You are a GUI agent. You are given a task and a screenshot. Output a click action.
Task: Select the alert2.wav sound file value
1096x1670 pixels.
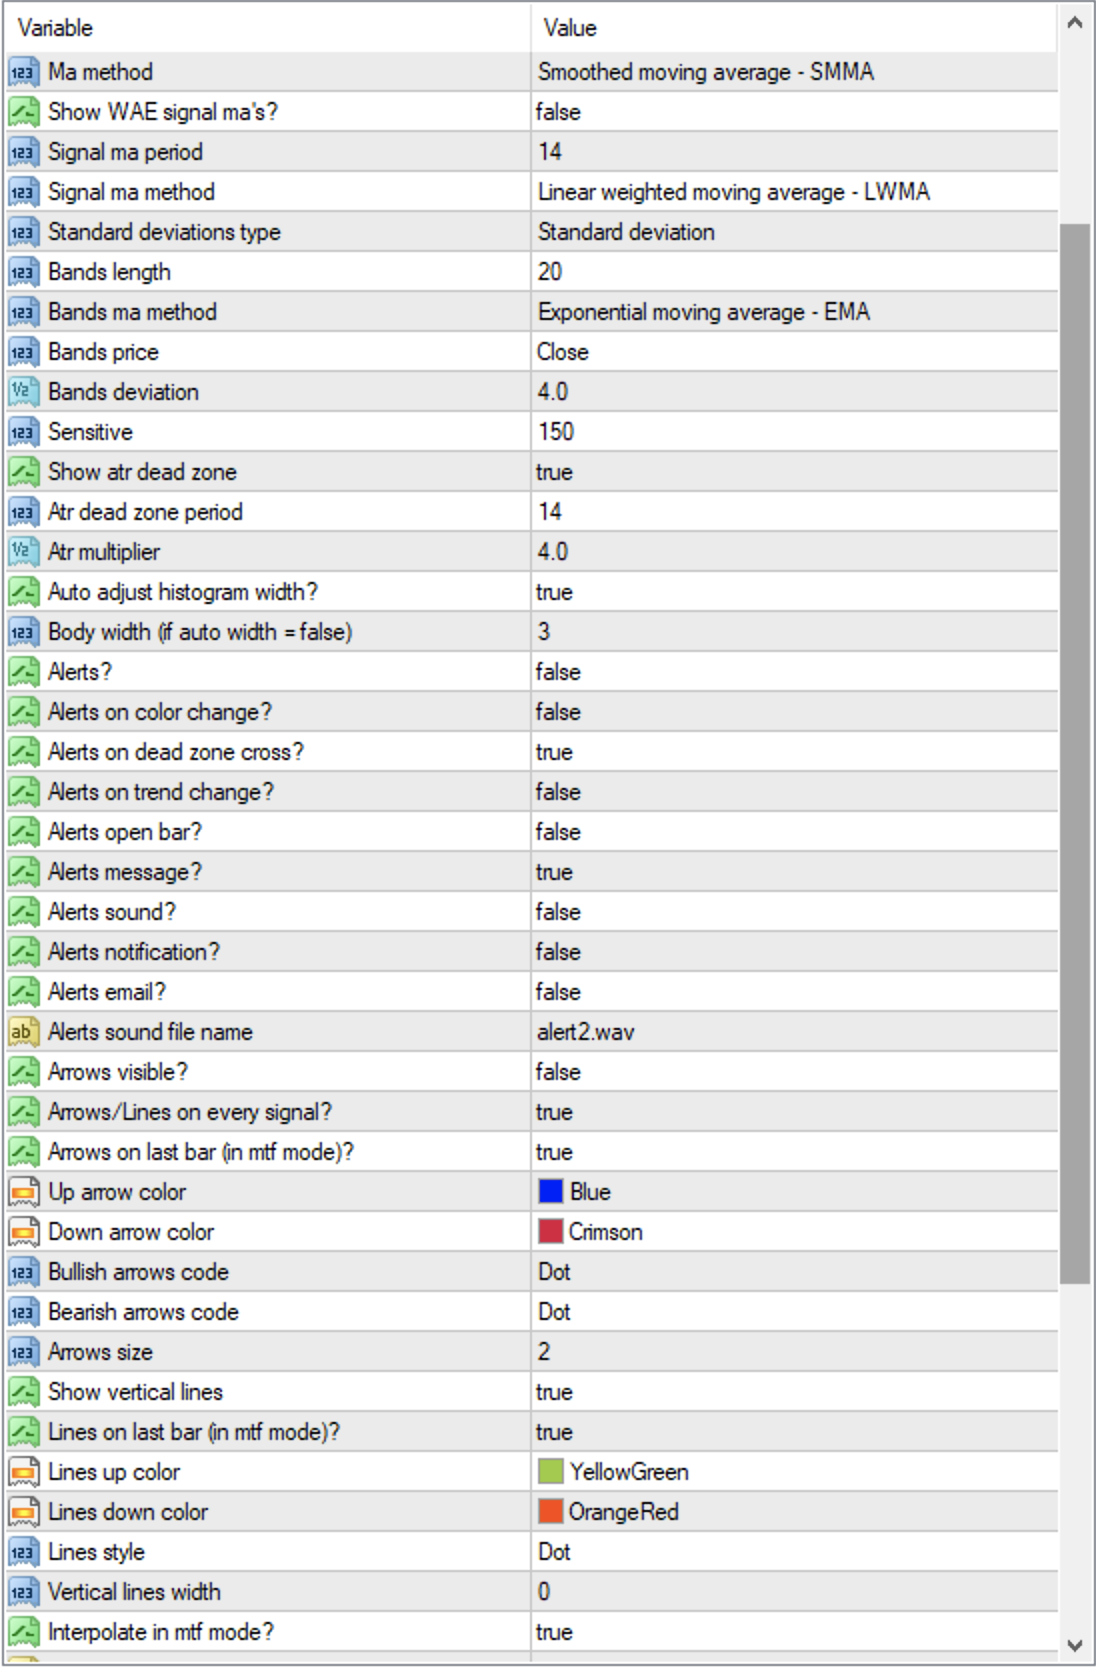click(x=586, y=1032)
